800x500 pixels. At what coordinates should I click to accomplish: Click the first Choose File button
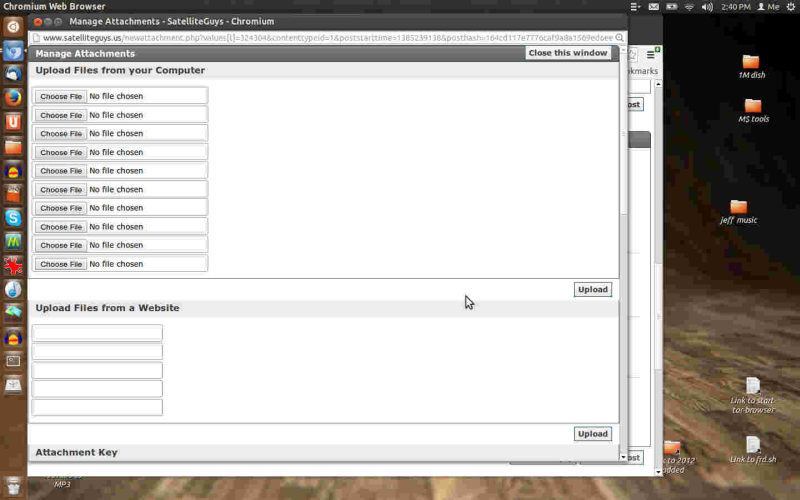61,96
